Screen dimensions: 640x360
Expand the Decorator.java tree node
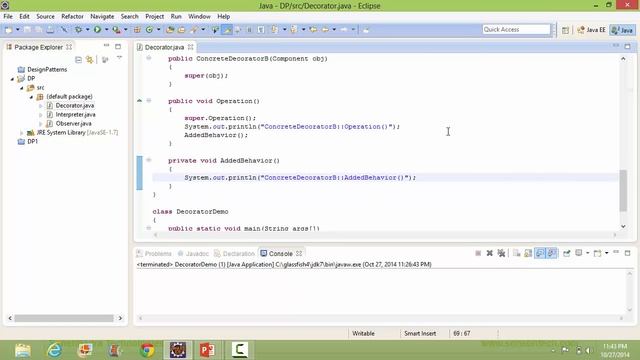40,106
